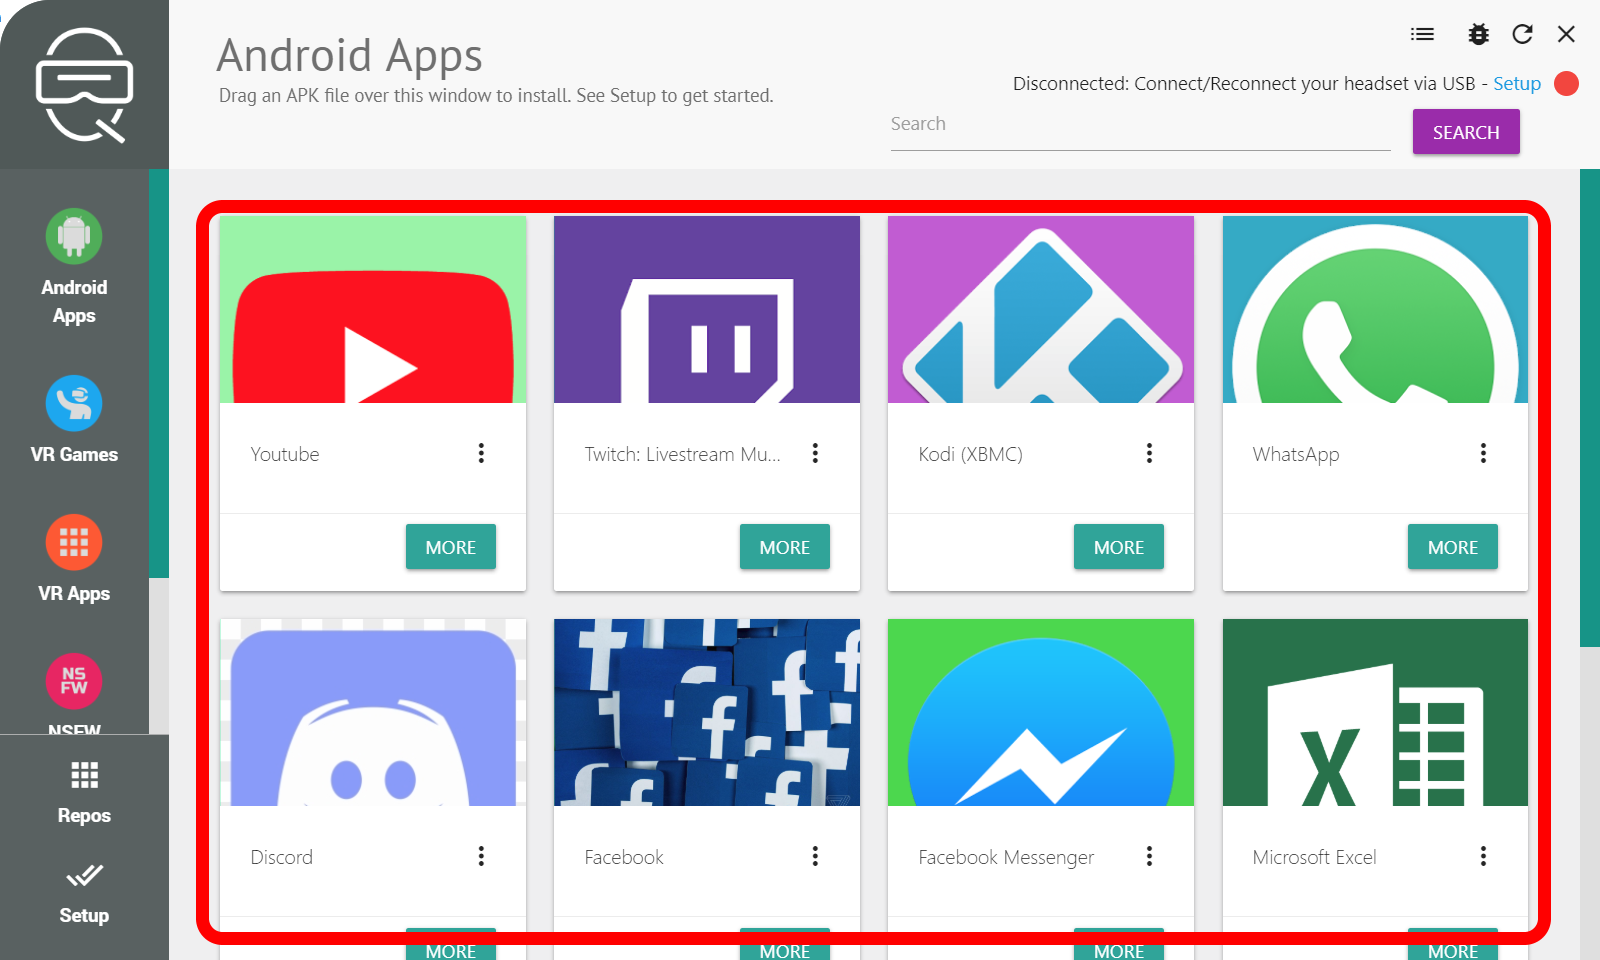This screenshot has width=1600, height=960.
Task: Click MORE on the Youtube card
Action: coord(451,547)
